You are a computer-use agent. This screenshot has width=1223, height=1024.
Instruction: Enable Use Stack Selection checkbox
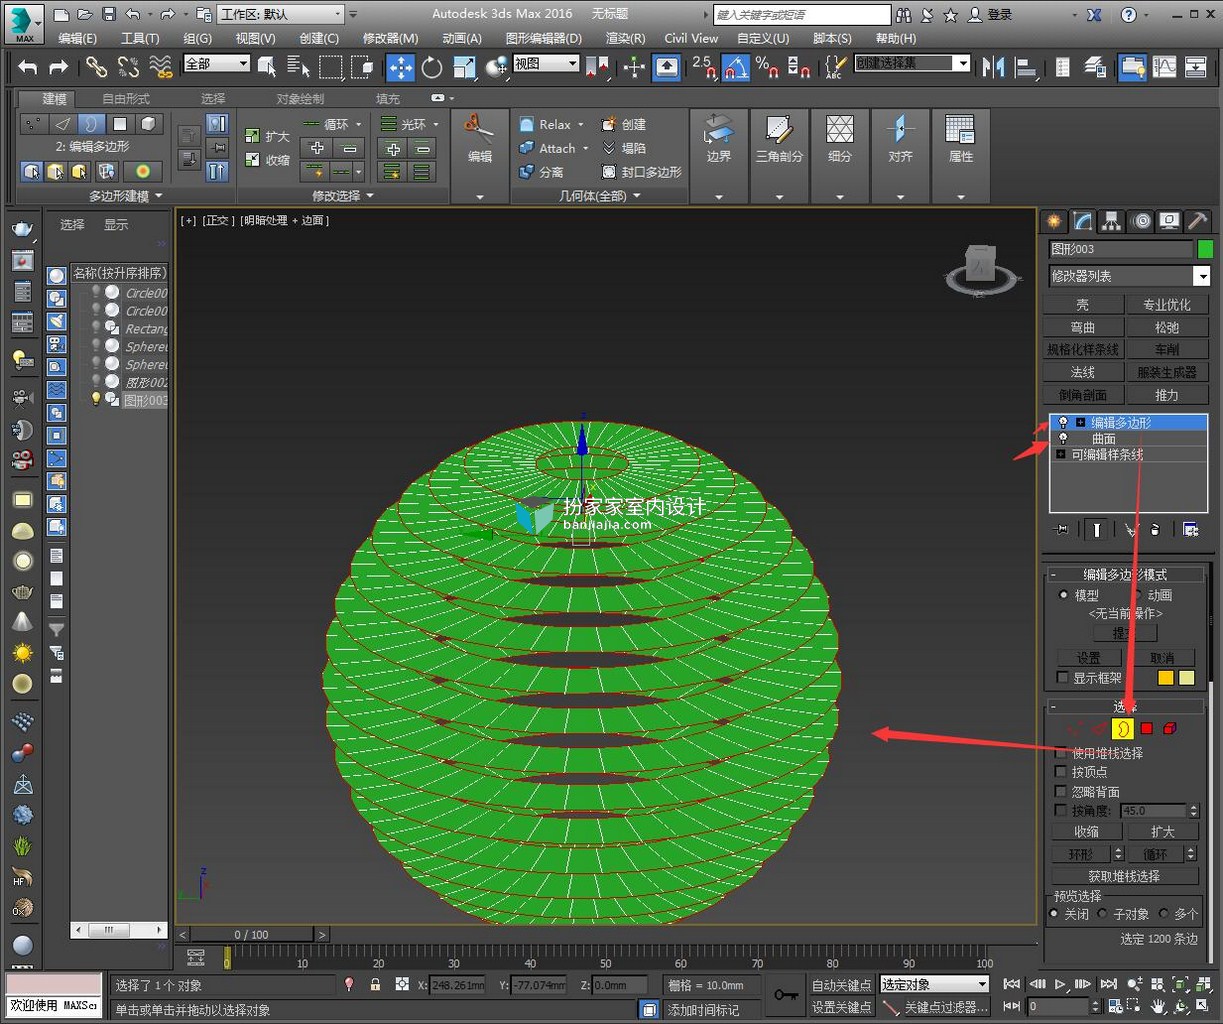coord(1063,753)
